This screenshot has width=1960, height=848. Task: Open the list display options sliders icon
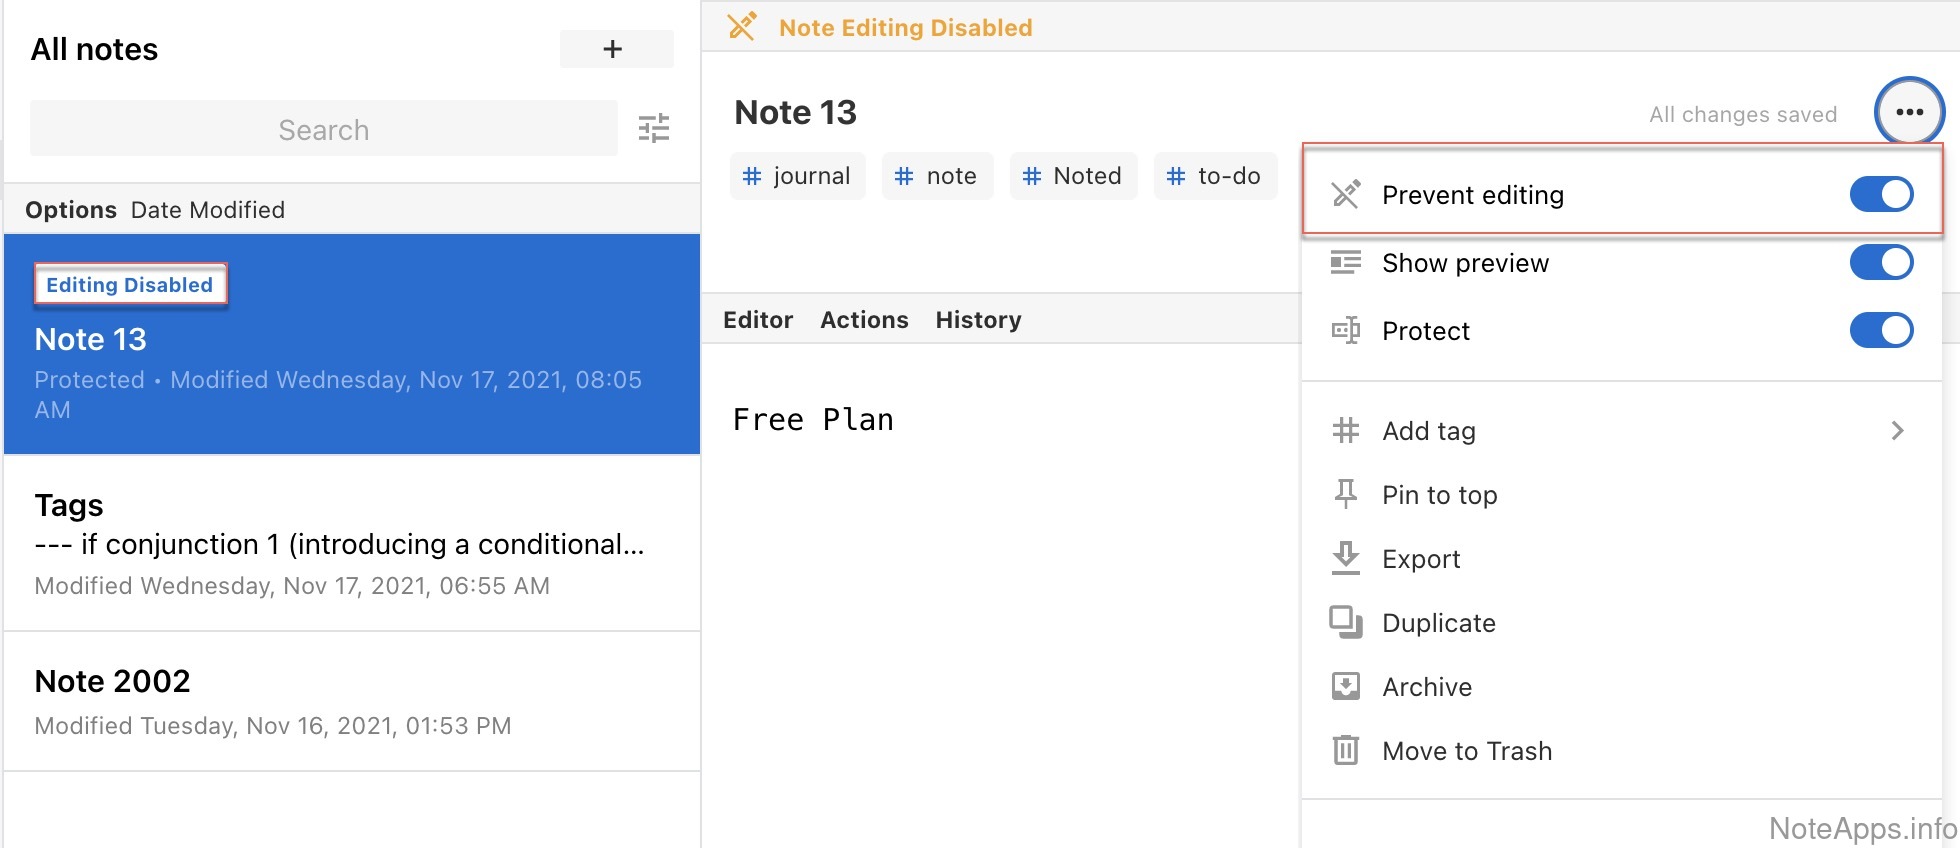pyautogui.click(x=654, y=129)
